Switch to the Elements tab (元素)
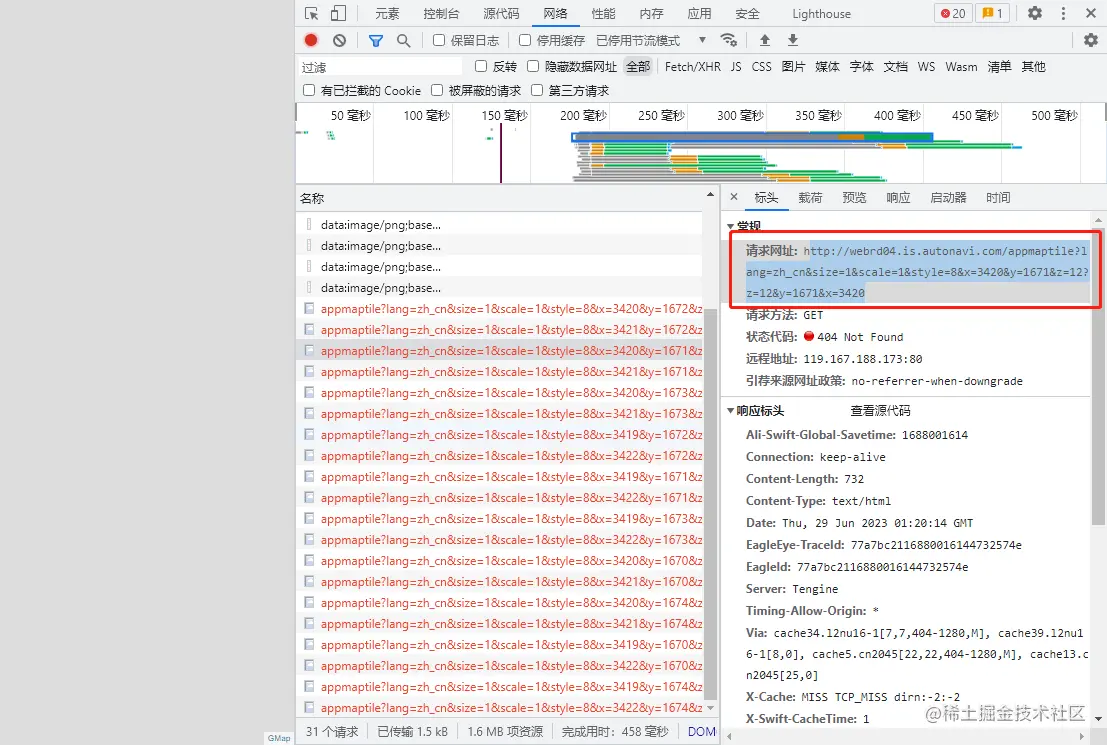Viewport: 1107px width, 745px height. pos(387,13)
